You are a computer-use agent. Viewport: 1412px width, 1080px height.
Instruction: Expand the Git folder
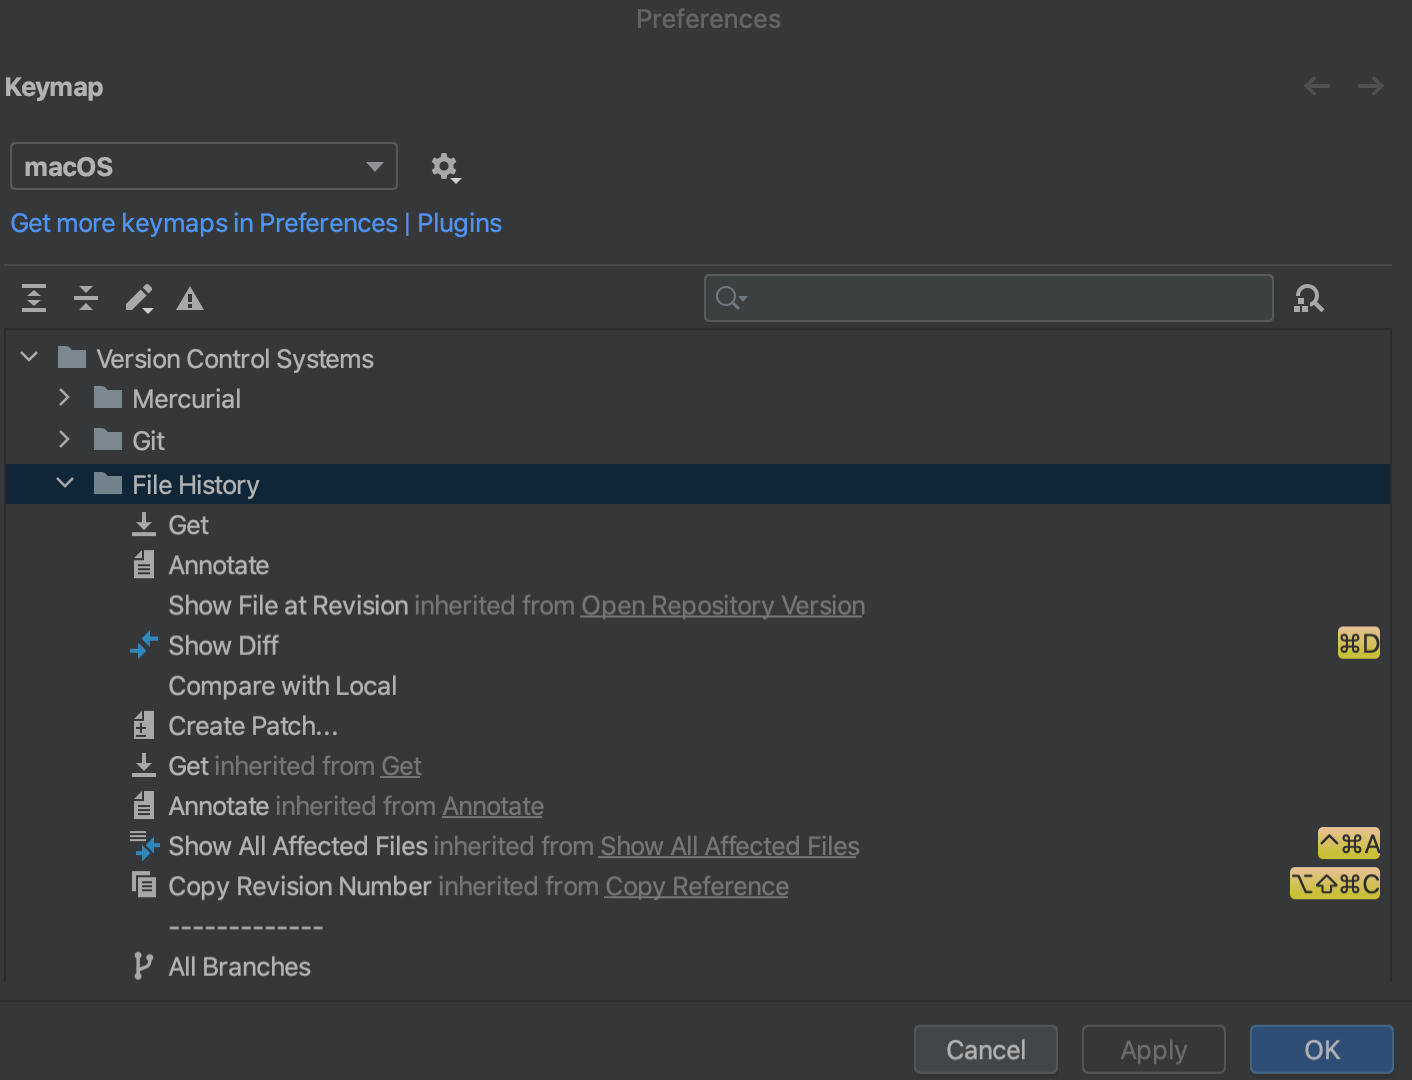click(x=64, y=439)
